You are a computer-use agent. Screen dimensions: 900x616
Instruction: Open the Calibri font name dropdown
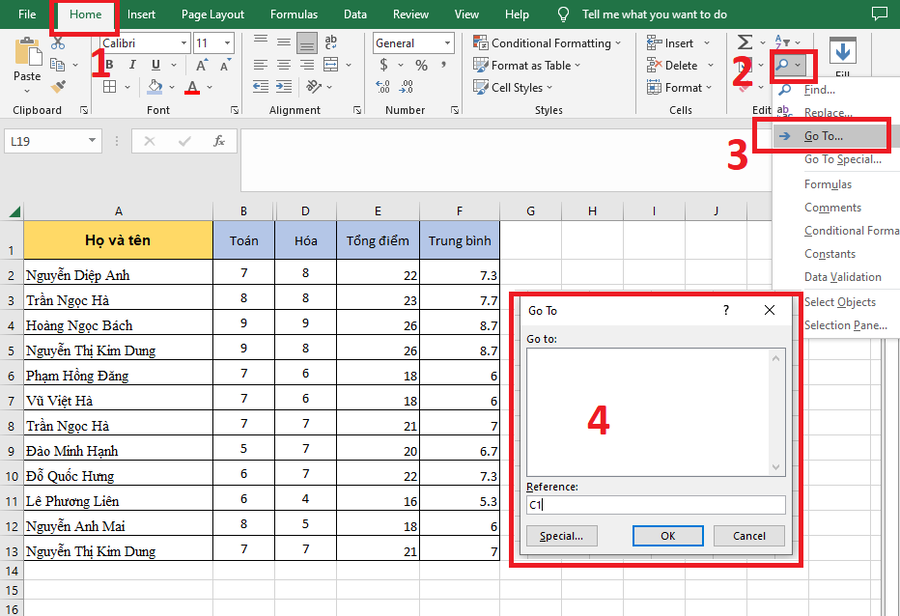[x=184, y=43]
